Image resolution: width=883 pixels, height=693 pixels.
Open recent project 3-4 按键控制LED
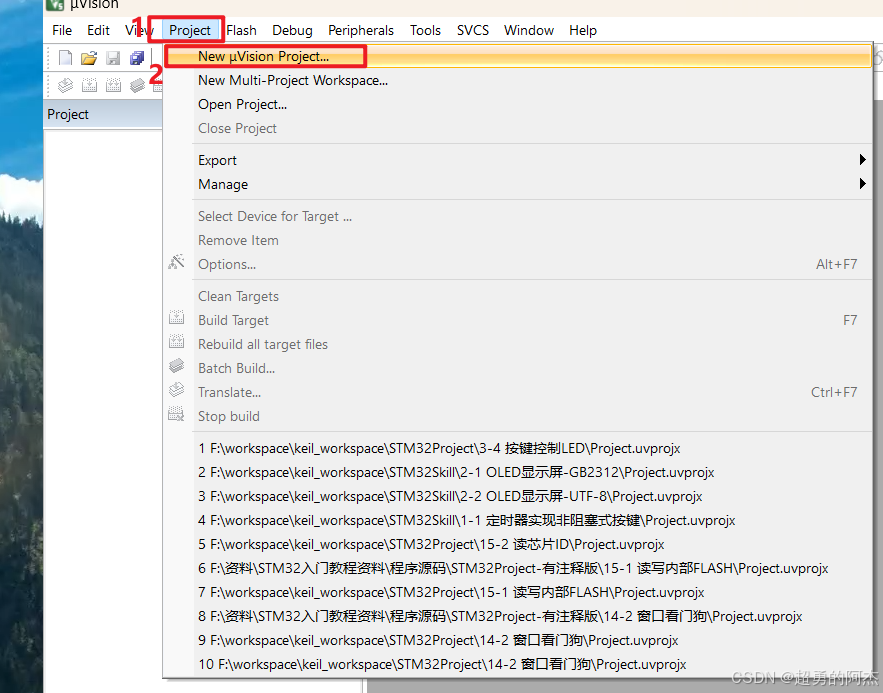517,449
